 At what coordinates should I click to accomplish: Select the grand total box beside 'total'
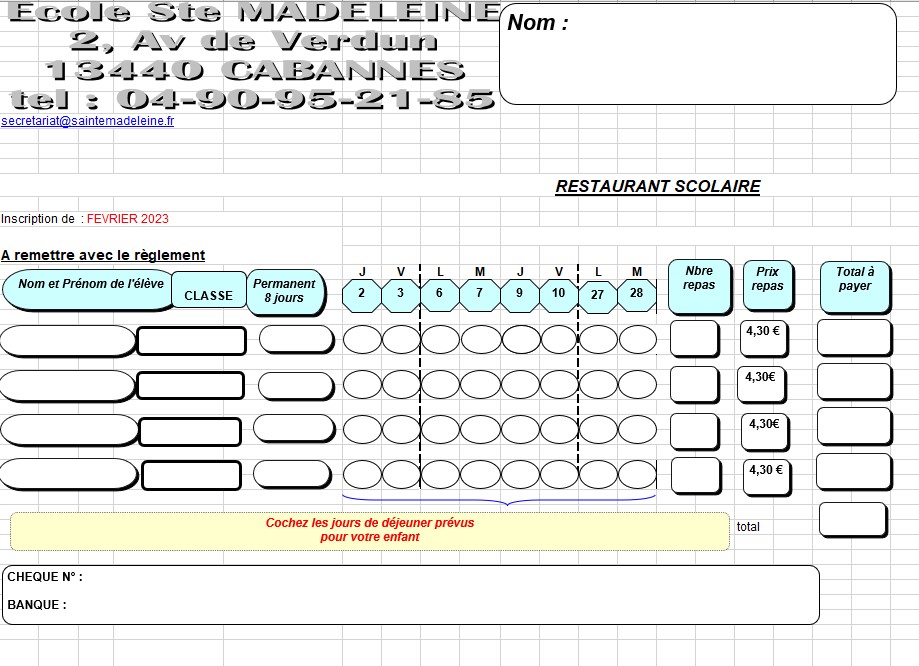click(853, 519)
